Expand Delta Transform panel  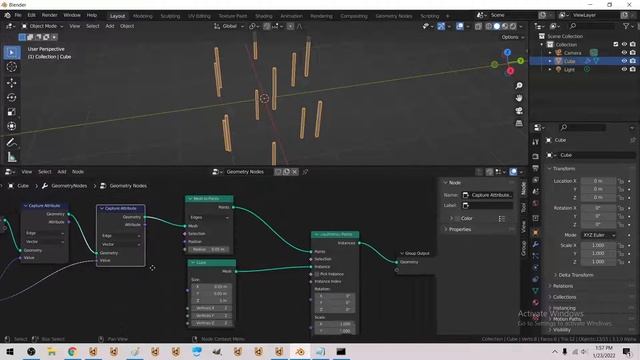point(576,275)
